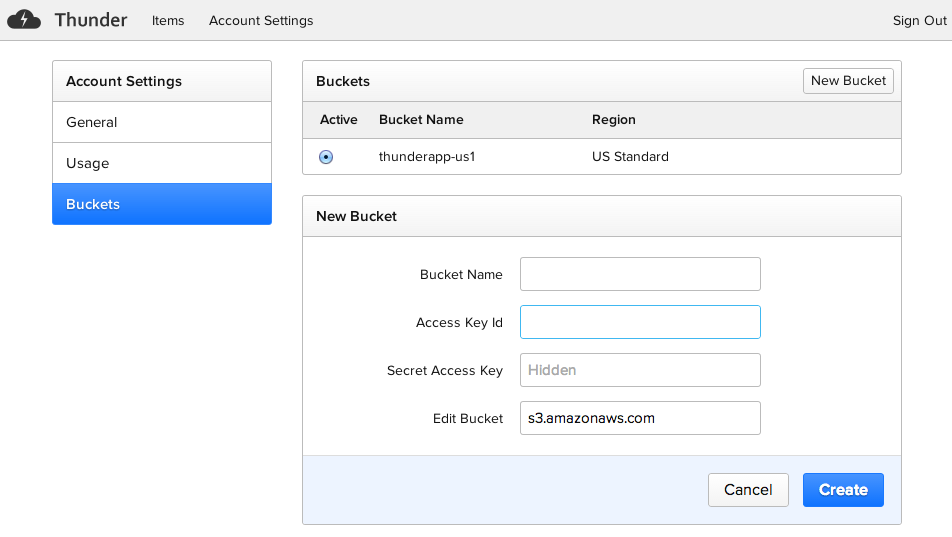Image resolution: width=952 pixels, height=537 pixels.
Task: Open the Items menu in navbar
Action: (168, 21)
